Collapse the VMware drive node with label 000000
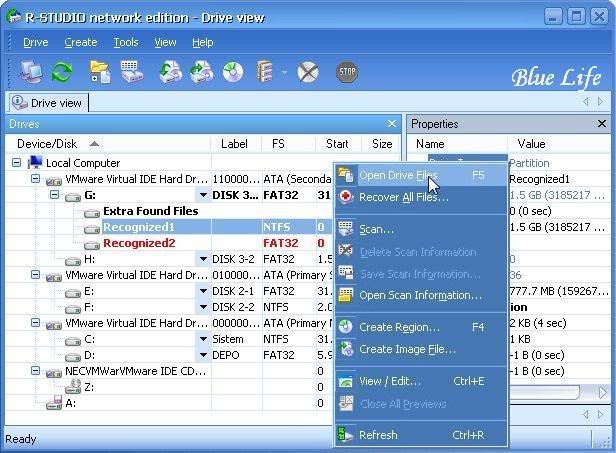Viewport: 616px width, 453px height. (x=35, y=323)
